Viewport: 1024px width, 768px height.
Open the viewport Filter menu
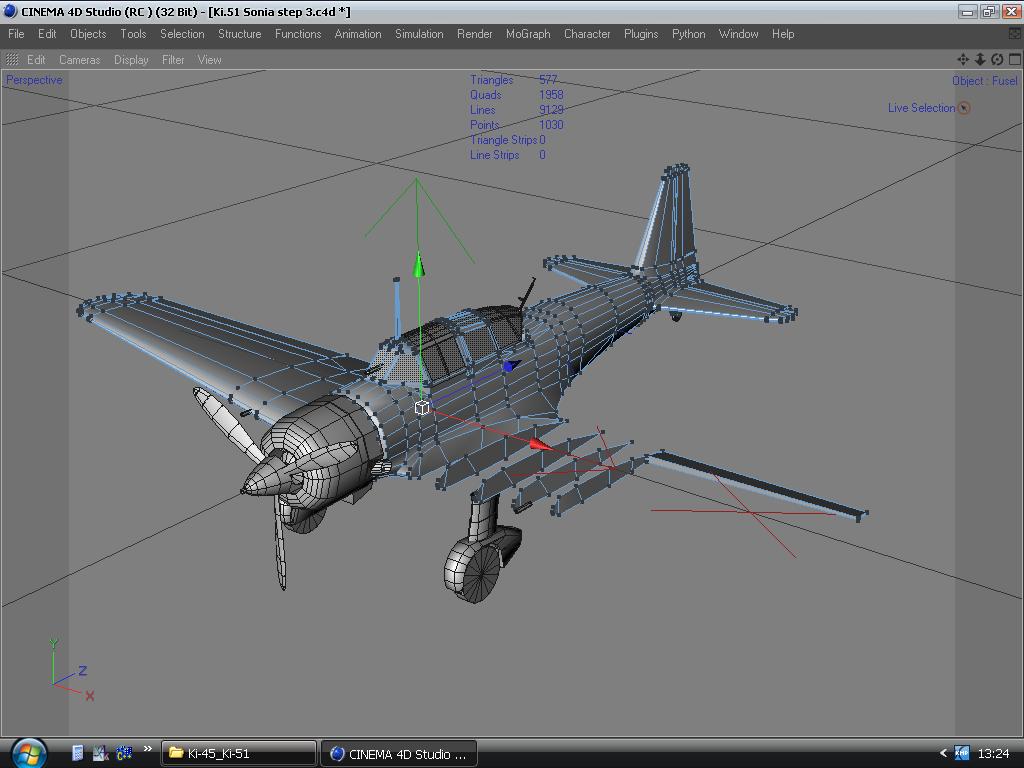pyautogui.click(x=173, y=60)
